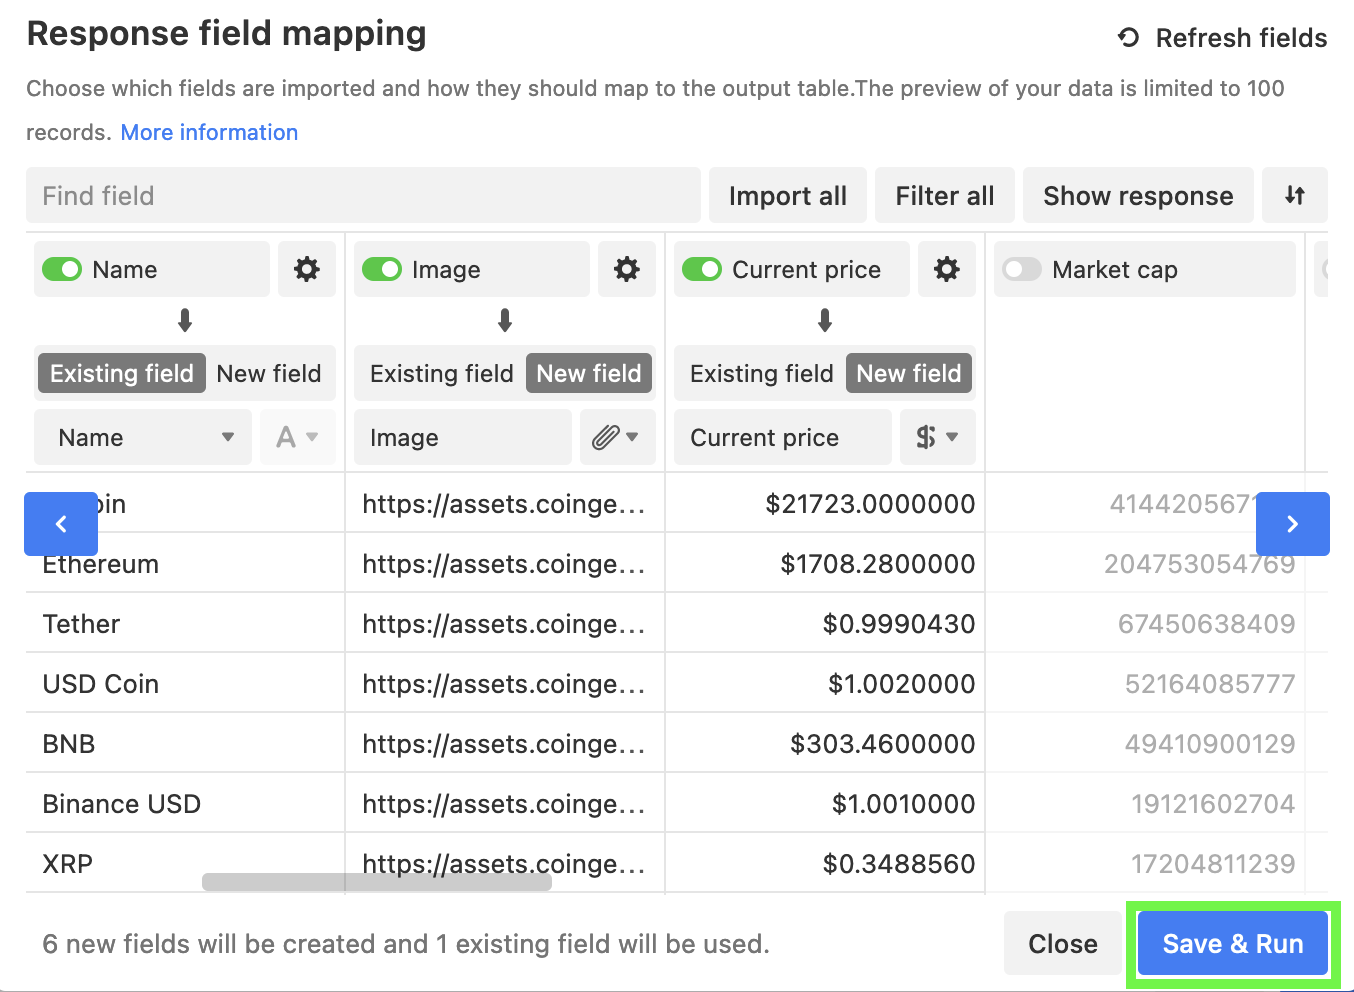
Task: Toggle off the Image field import
Action: (x=382, y=270)
